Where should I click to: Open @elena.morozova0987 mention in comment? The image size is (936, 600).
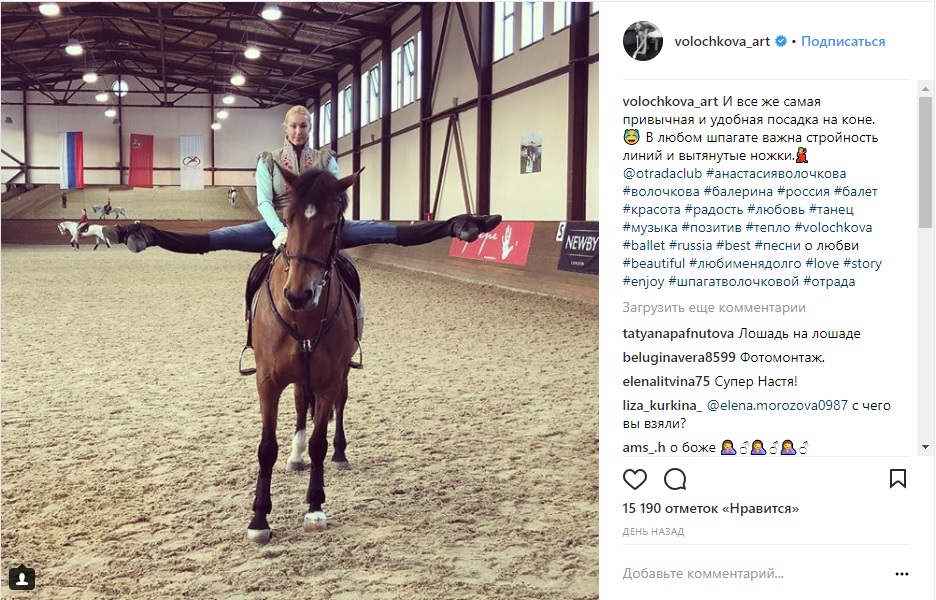point(777,405)
